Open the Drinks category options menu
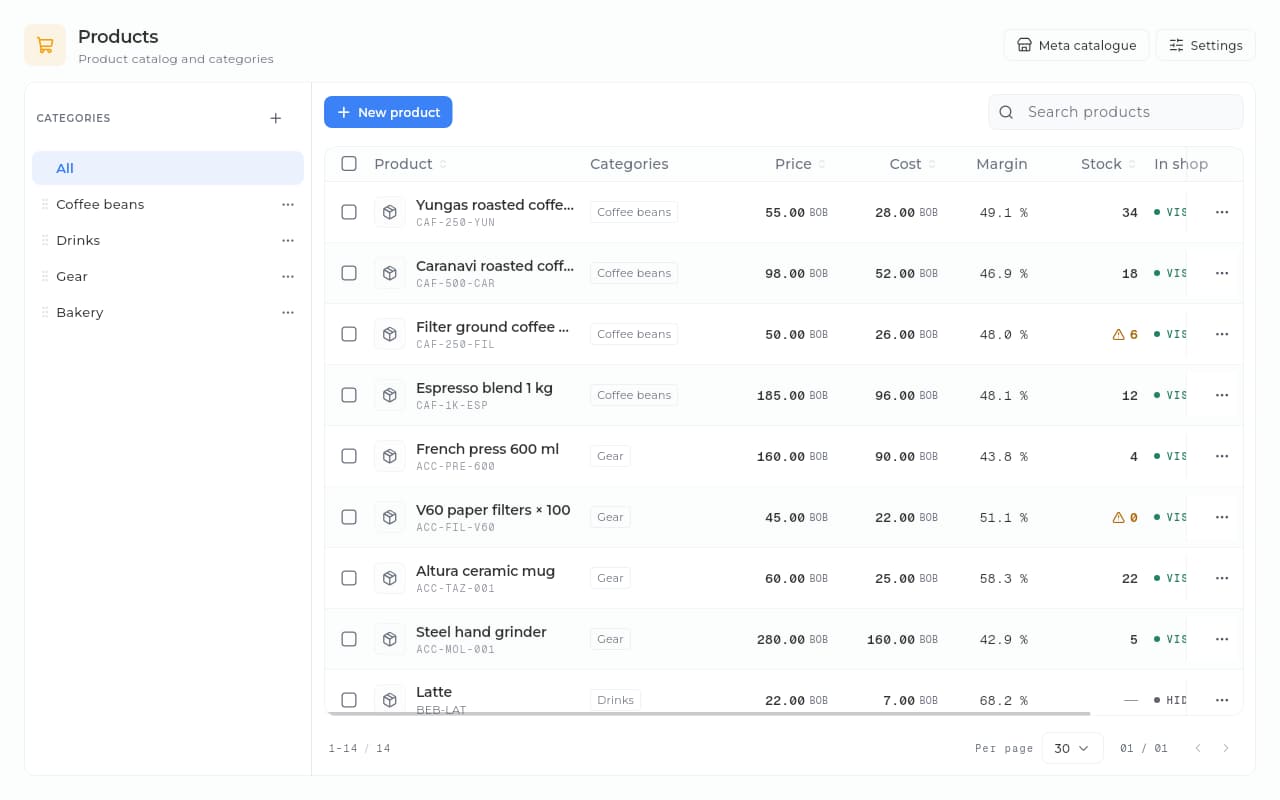The width and height of the screenshot is (1280, 800). (288, 240)
